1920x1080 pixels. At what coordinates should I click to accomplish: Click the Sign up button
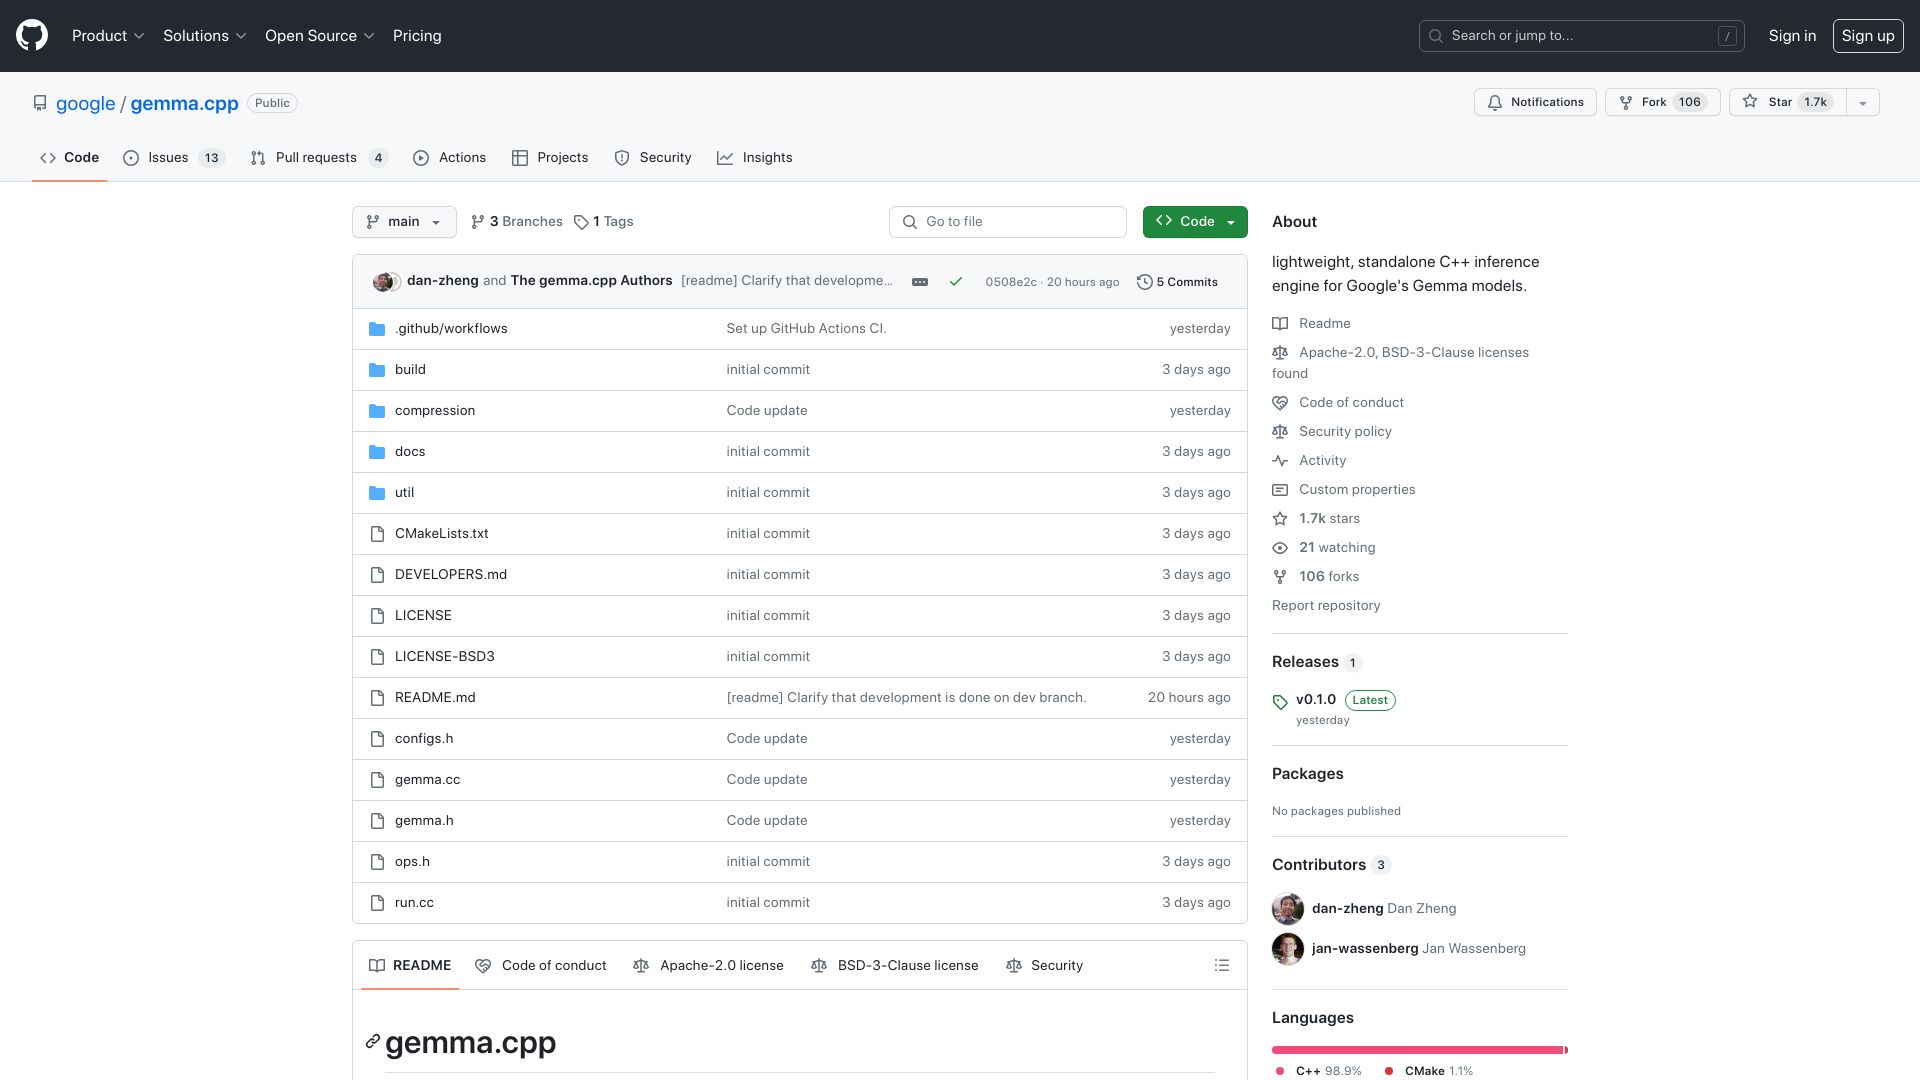point(1867,36)
